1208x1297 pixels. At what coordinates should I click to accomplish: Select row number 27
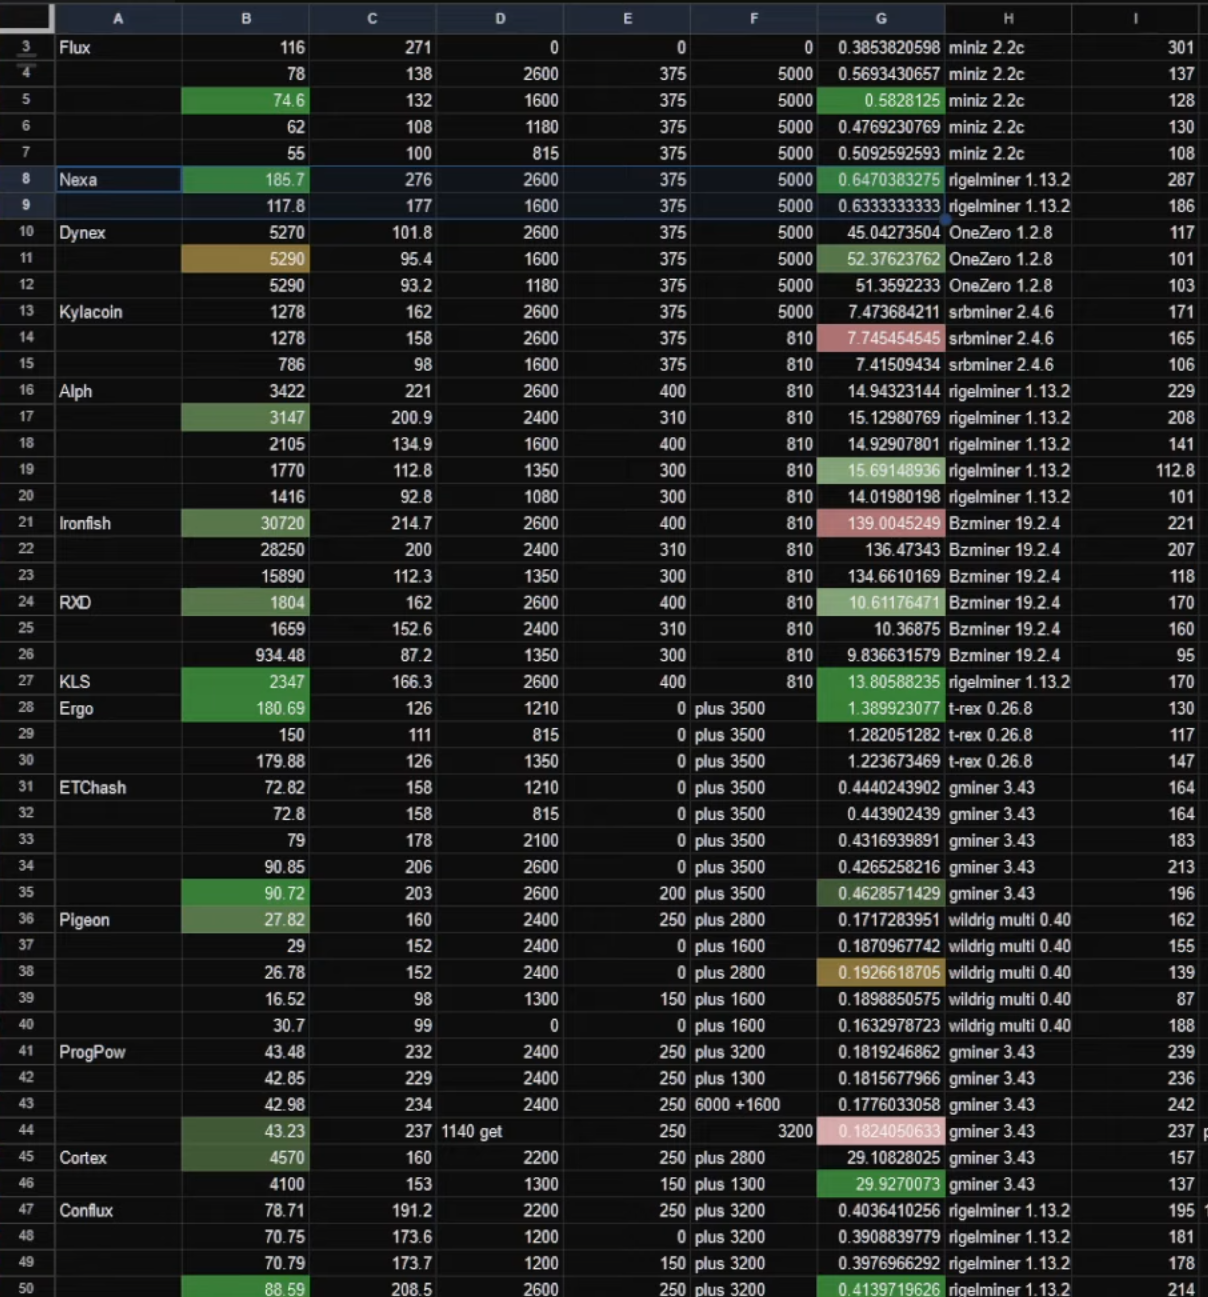27,681
